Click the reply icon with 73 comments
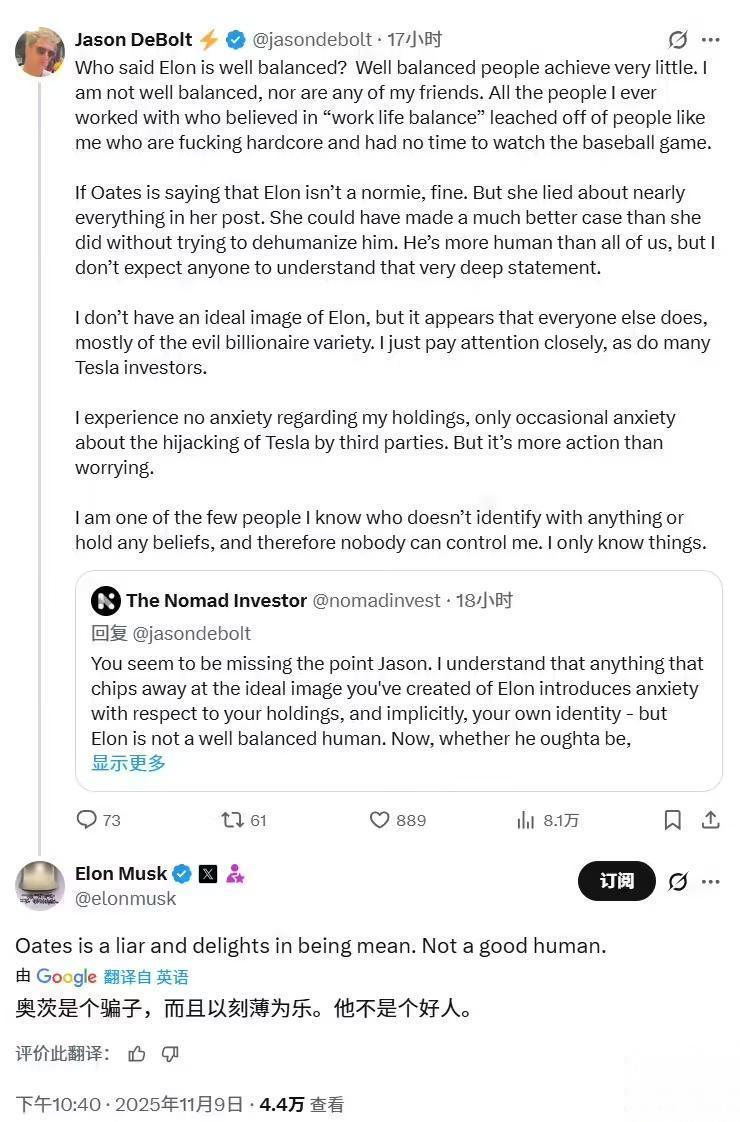Image resolution: width=740 pixels, height=1122 pixels. (87, 820)
